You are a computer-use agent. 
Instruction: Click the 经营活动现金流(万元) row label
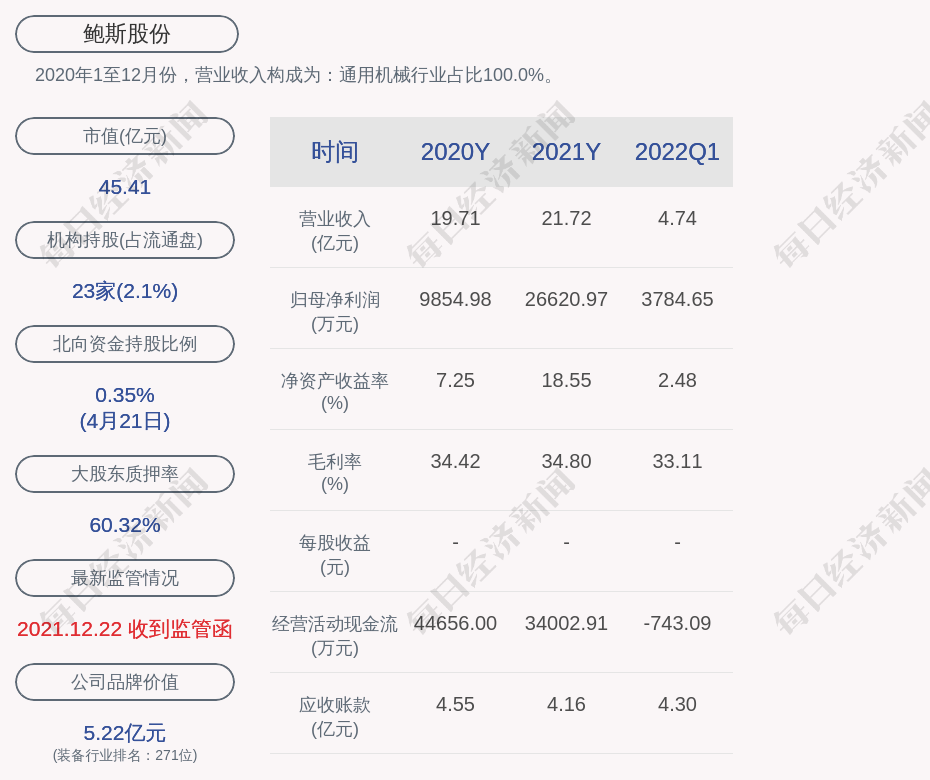click(x=335, y=636)
